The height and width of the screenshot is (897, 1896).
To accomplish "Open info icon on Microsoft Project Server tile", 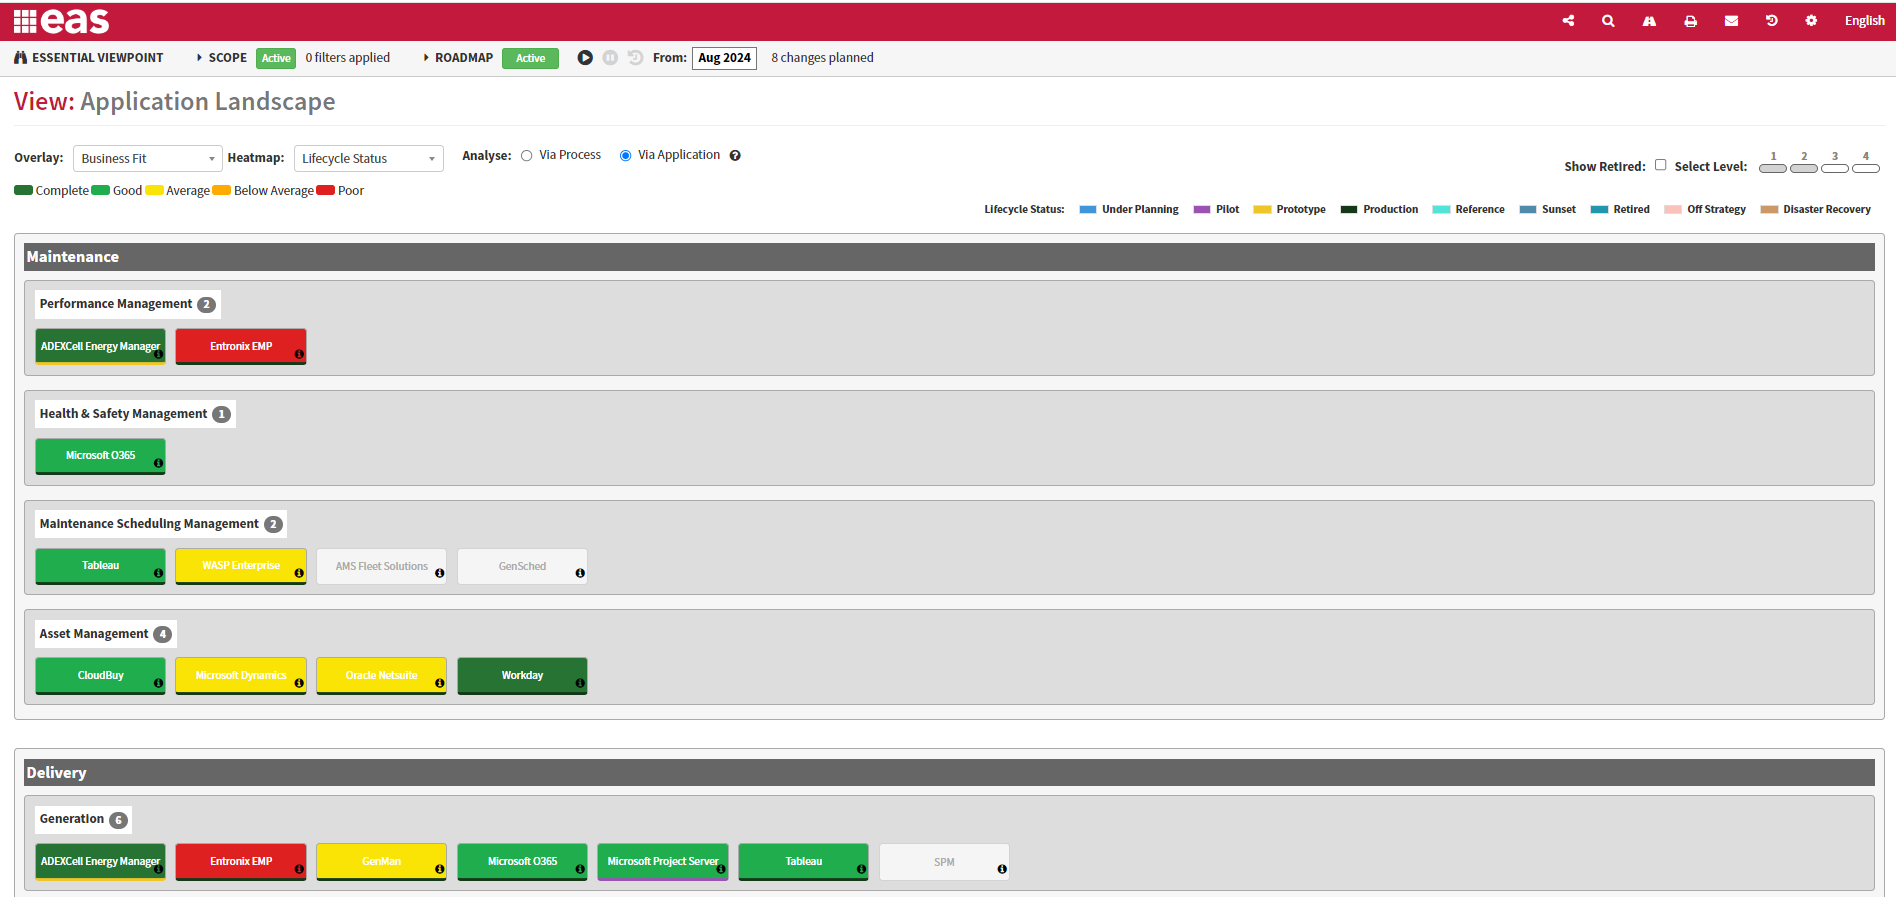I will tap(721, 869).
